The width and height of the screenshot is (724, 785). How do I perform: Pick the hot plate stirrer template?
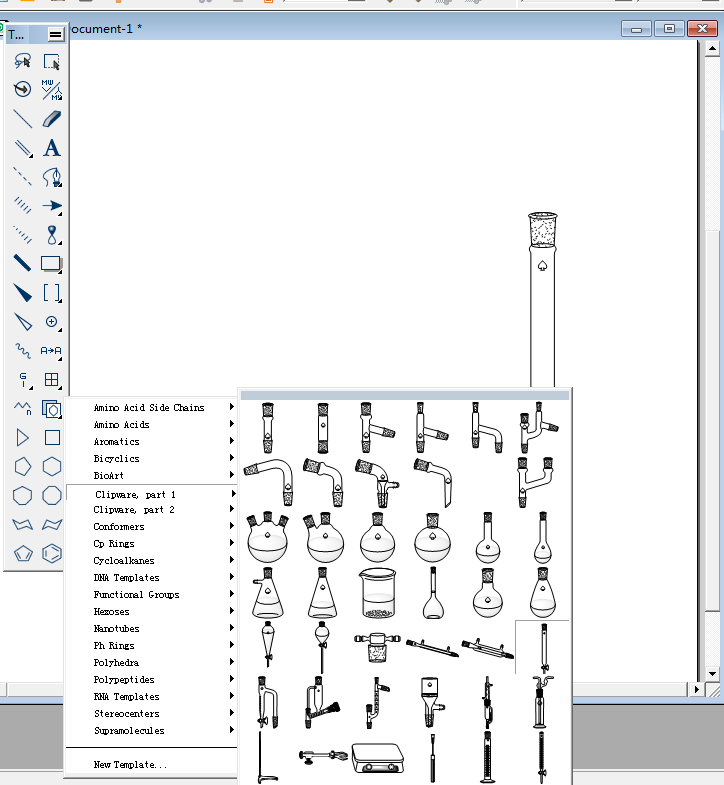click(378, 758)
